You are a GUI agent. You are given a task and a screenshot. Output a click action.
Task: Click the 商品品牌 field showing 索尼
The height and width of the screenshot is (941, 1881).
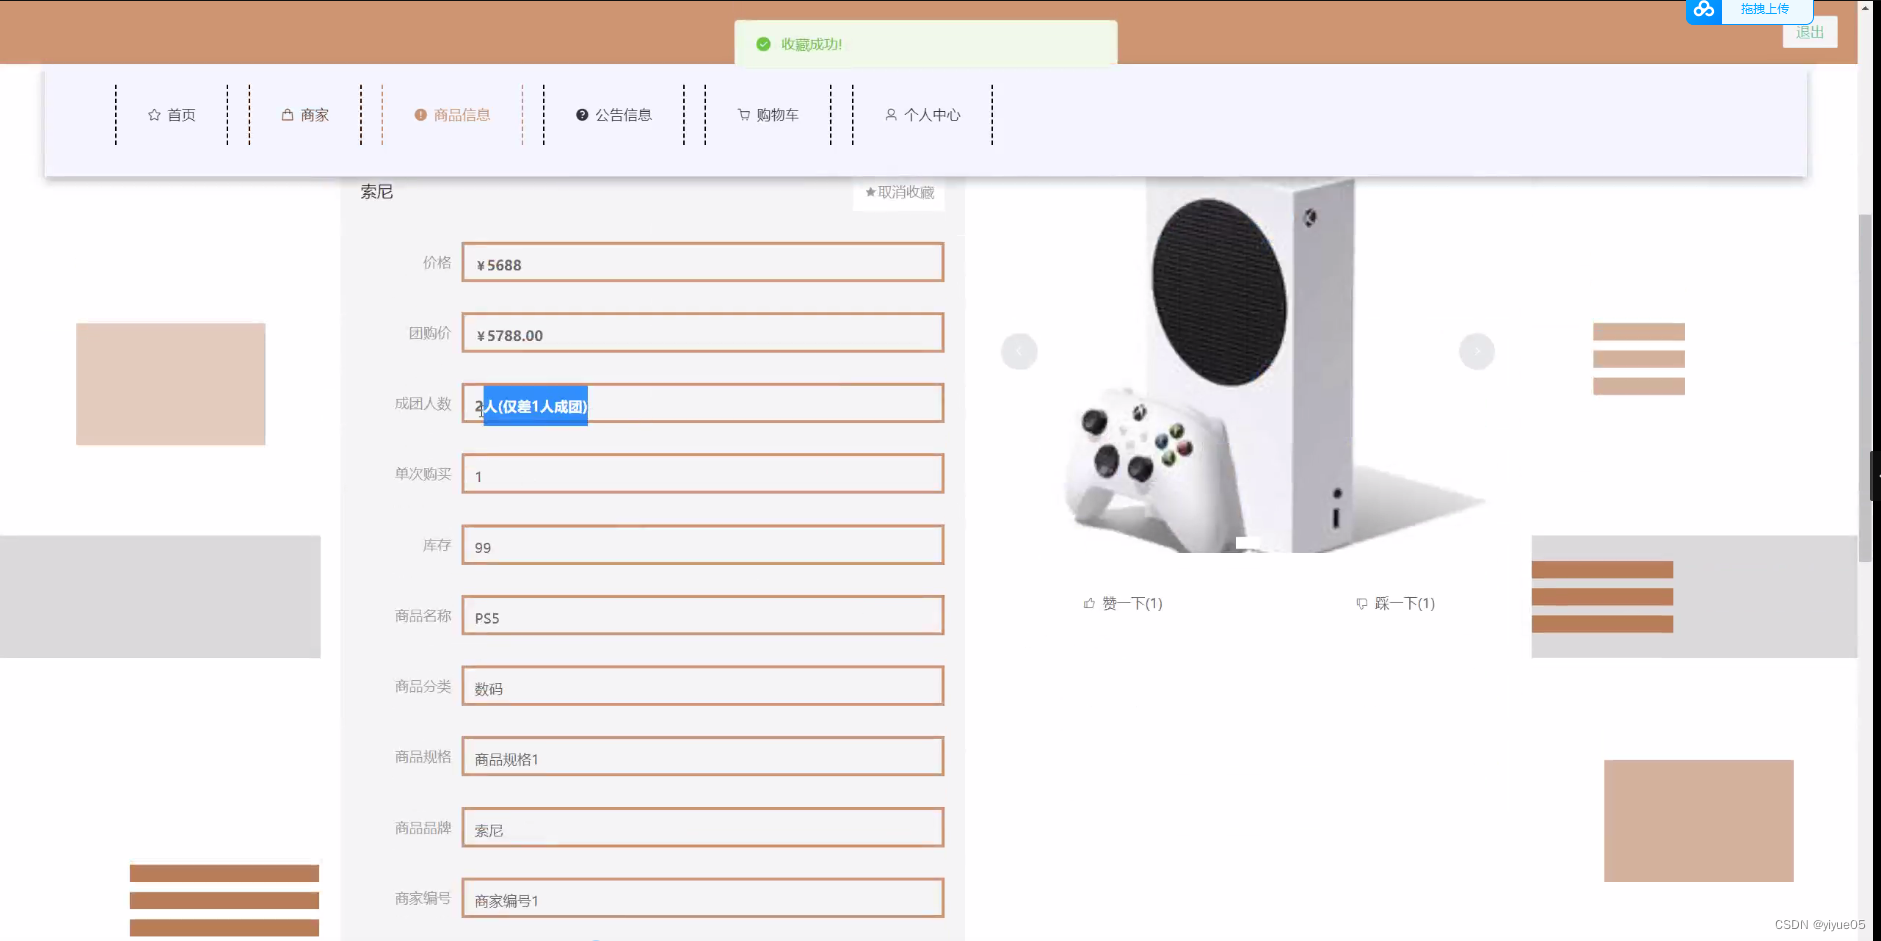point(703,827)
